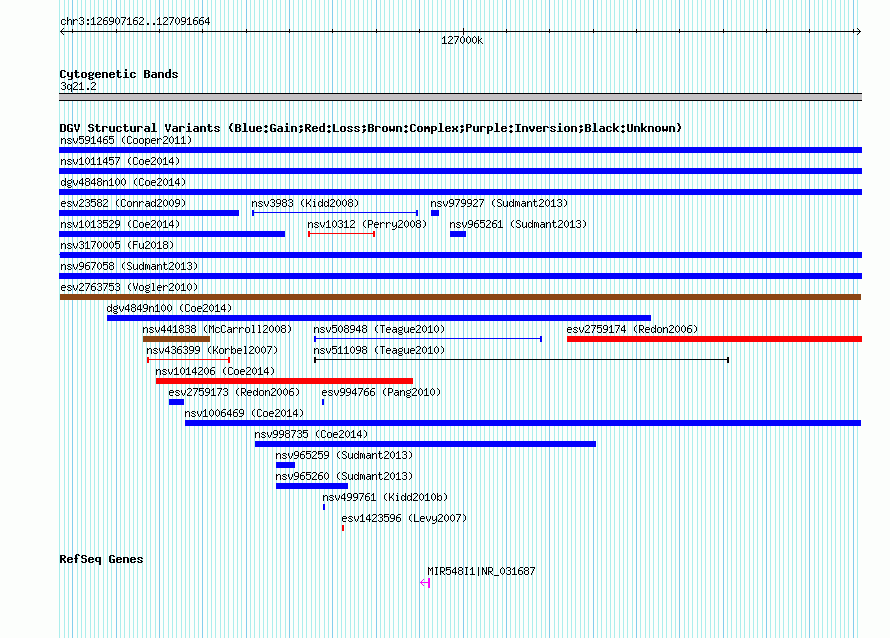Click the RefSeq Genes track title
Image resolution: width=890 pixels, height=638 pixels.
101,559
